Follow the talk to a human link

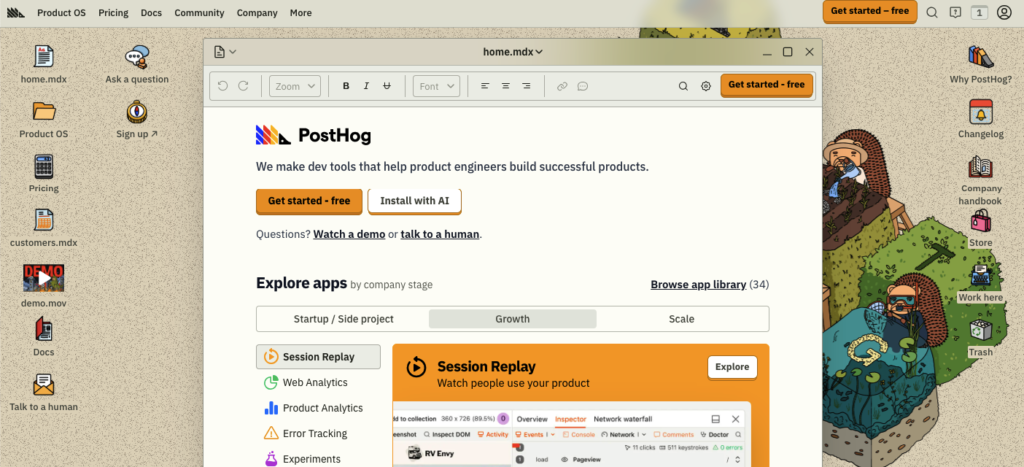(440, 234)
